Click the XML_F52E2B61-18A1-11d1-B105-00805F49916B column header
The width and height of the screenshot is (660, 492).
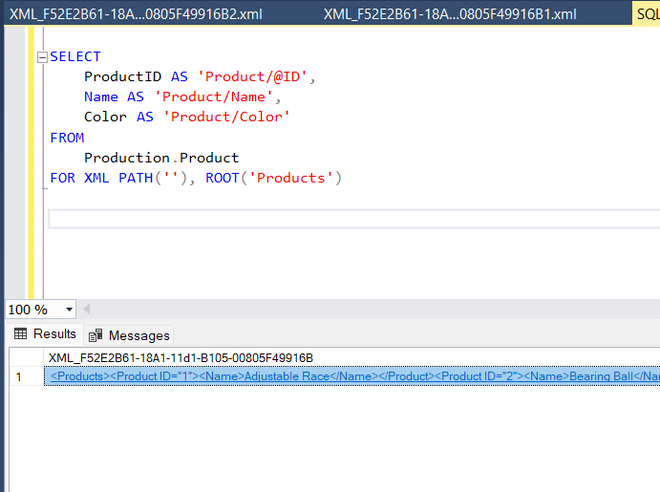click(x=181, y=358)
